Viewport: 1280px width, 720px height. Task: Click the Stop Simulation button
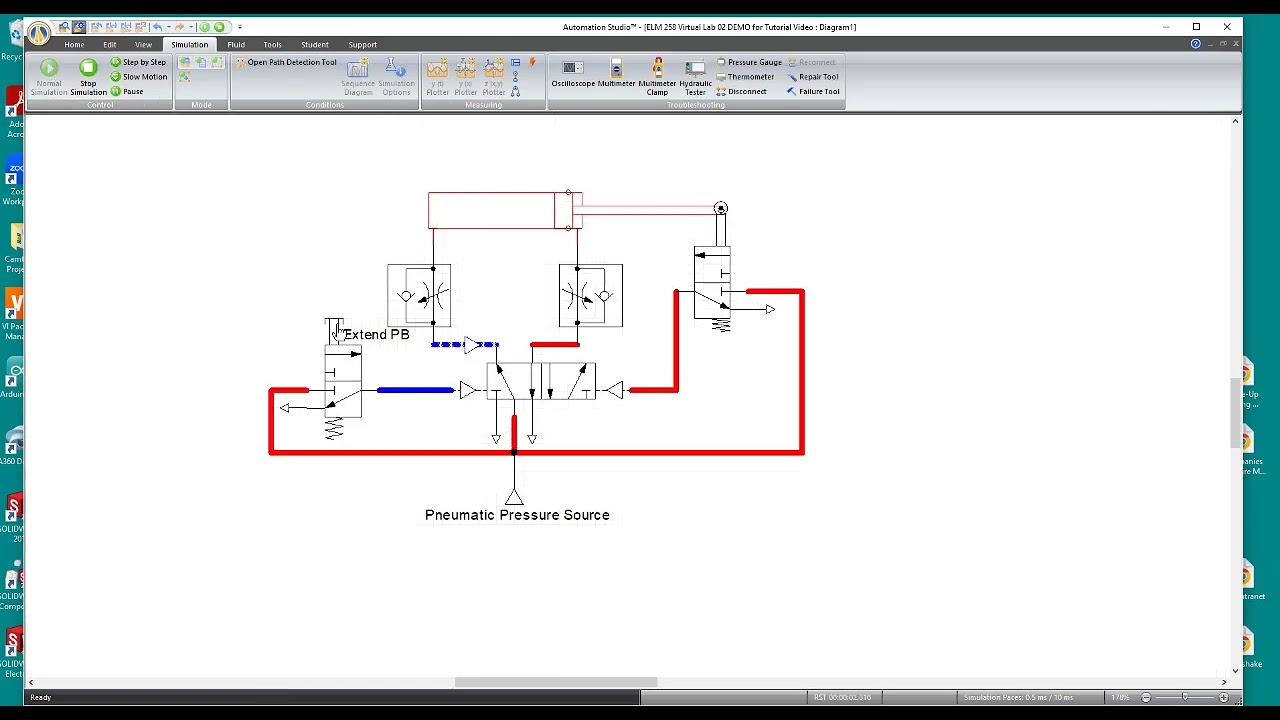coord(88,77)
